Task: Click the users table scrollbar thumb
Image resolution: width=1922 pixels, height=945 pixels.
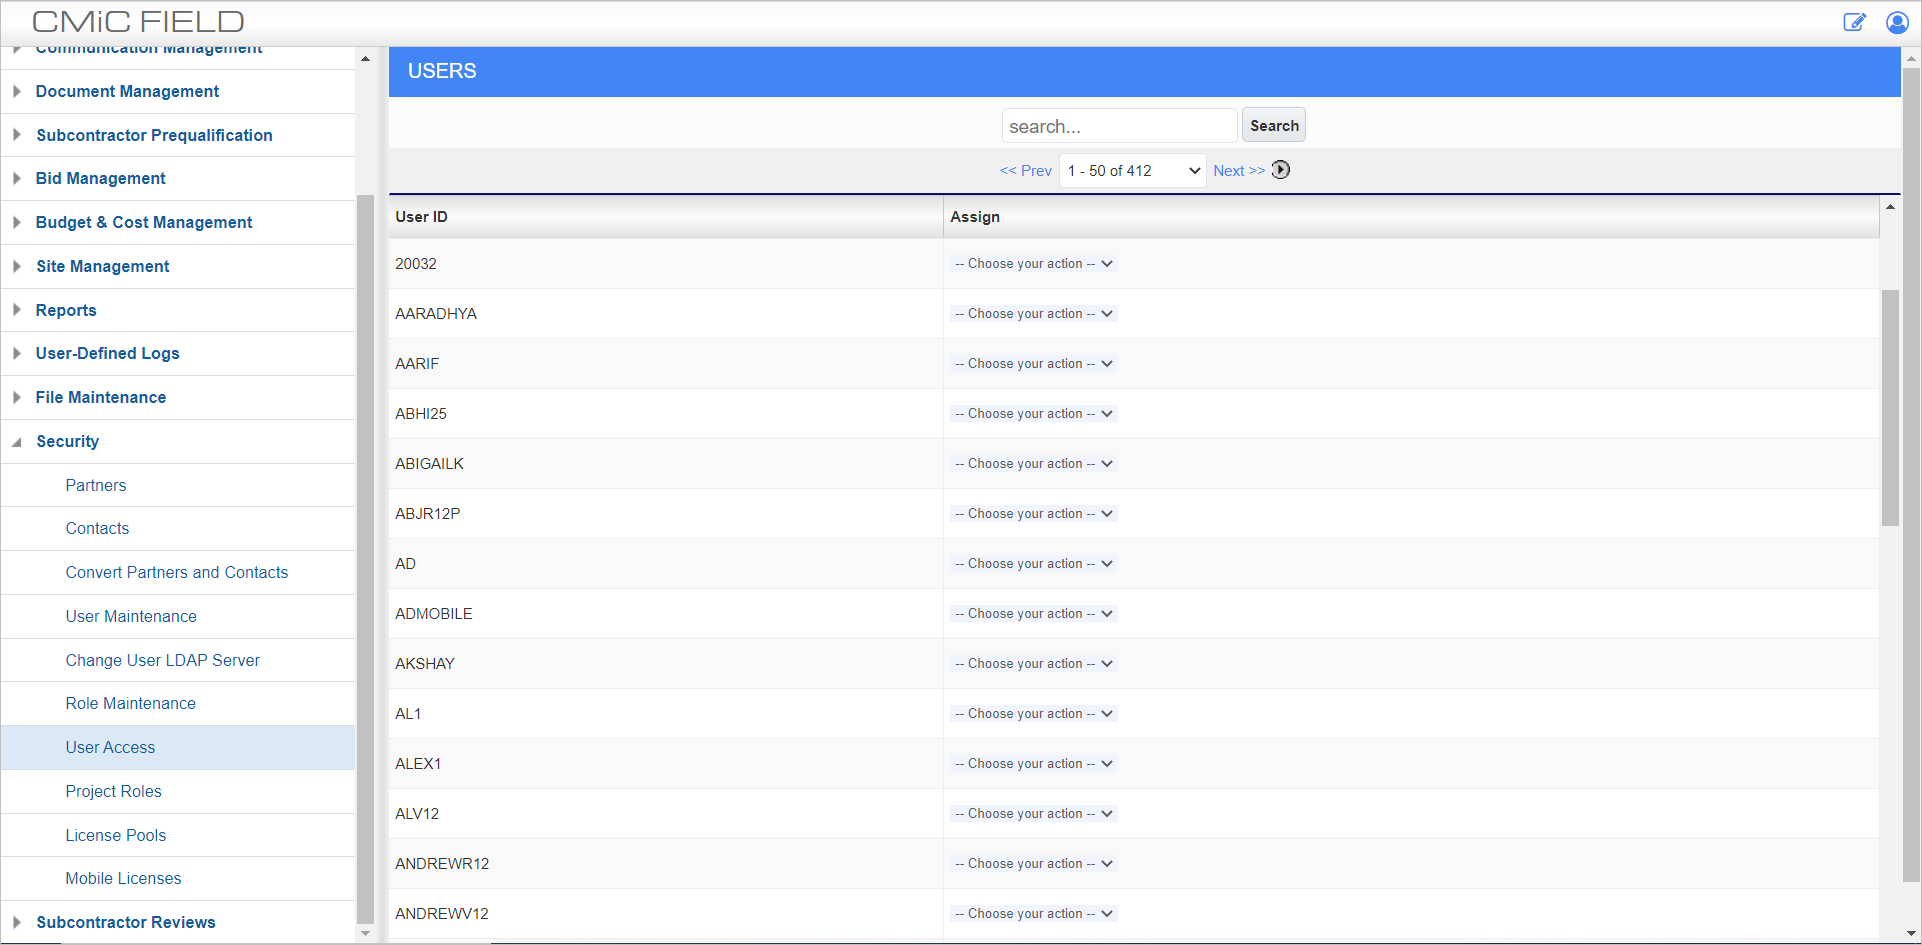Action: coord(1890,407)
